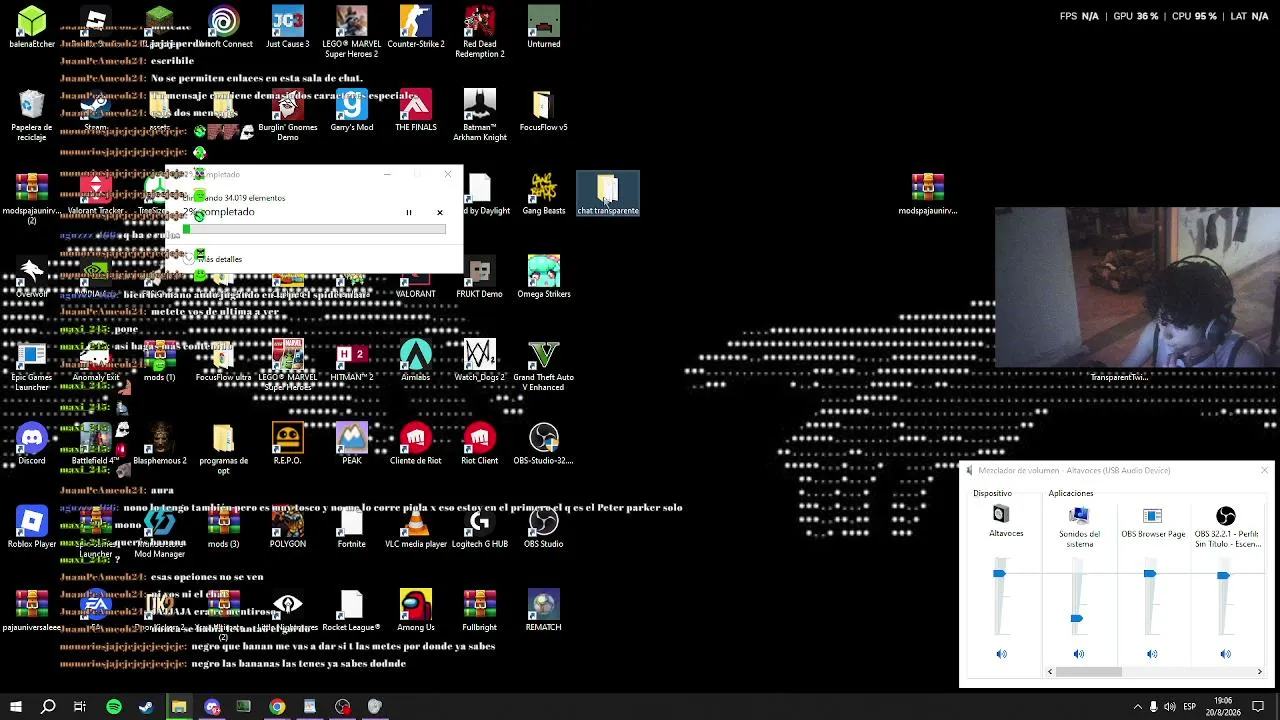Select the Papelera de reciclaje icon
This screenshot has width=1280, height=720.
click(32, 115)
